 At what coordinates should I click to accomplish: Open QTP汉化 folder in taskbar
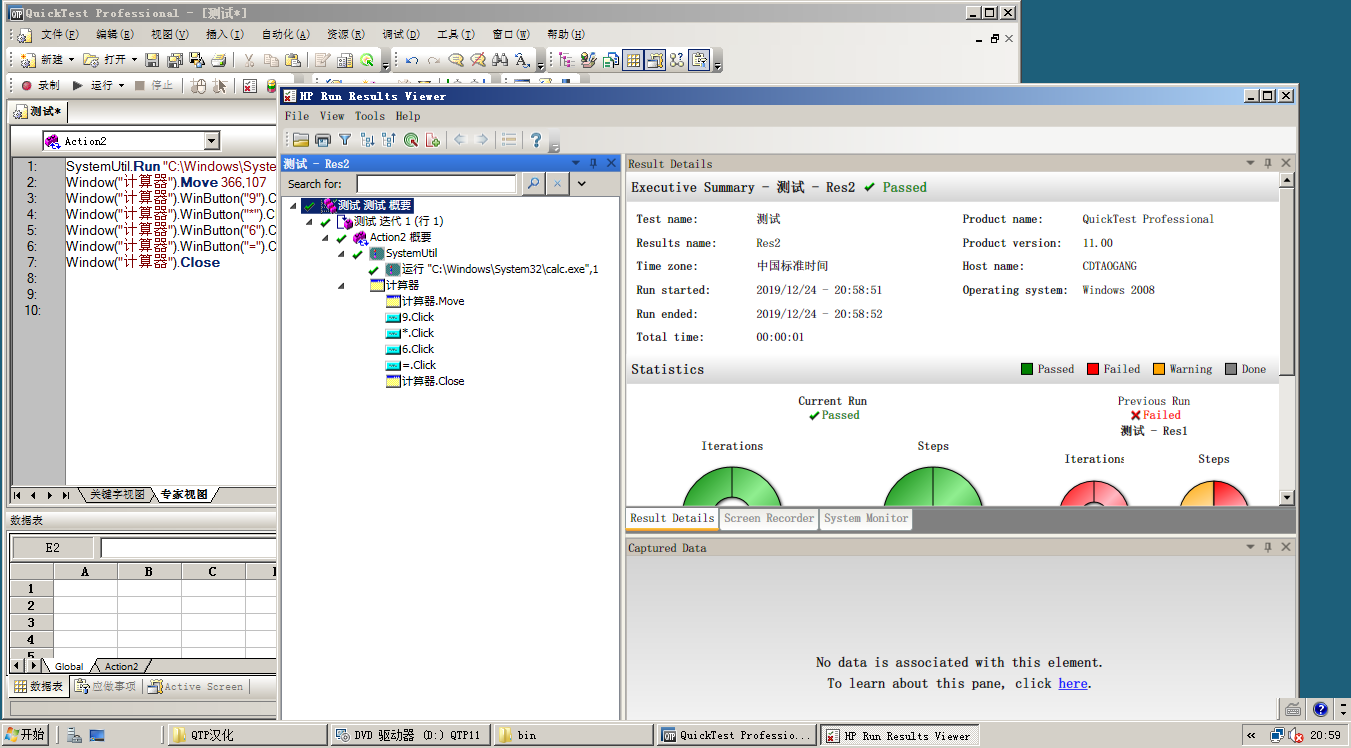[246, 735]
